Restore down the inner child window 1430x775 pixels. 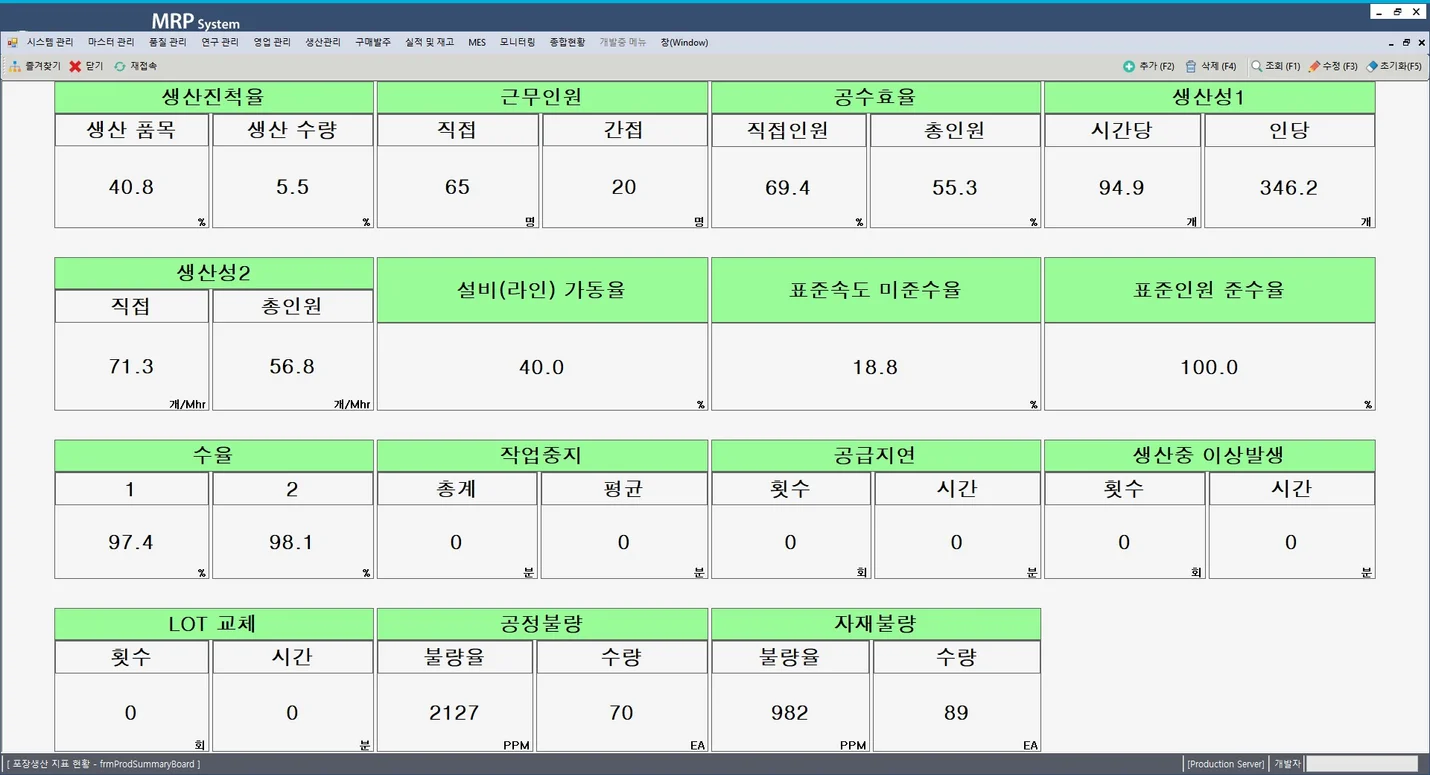1406,43
